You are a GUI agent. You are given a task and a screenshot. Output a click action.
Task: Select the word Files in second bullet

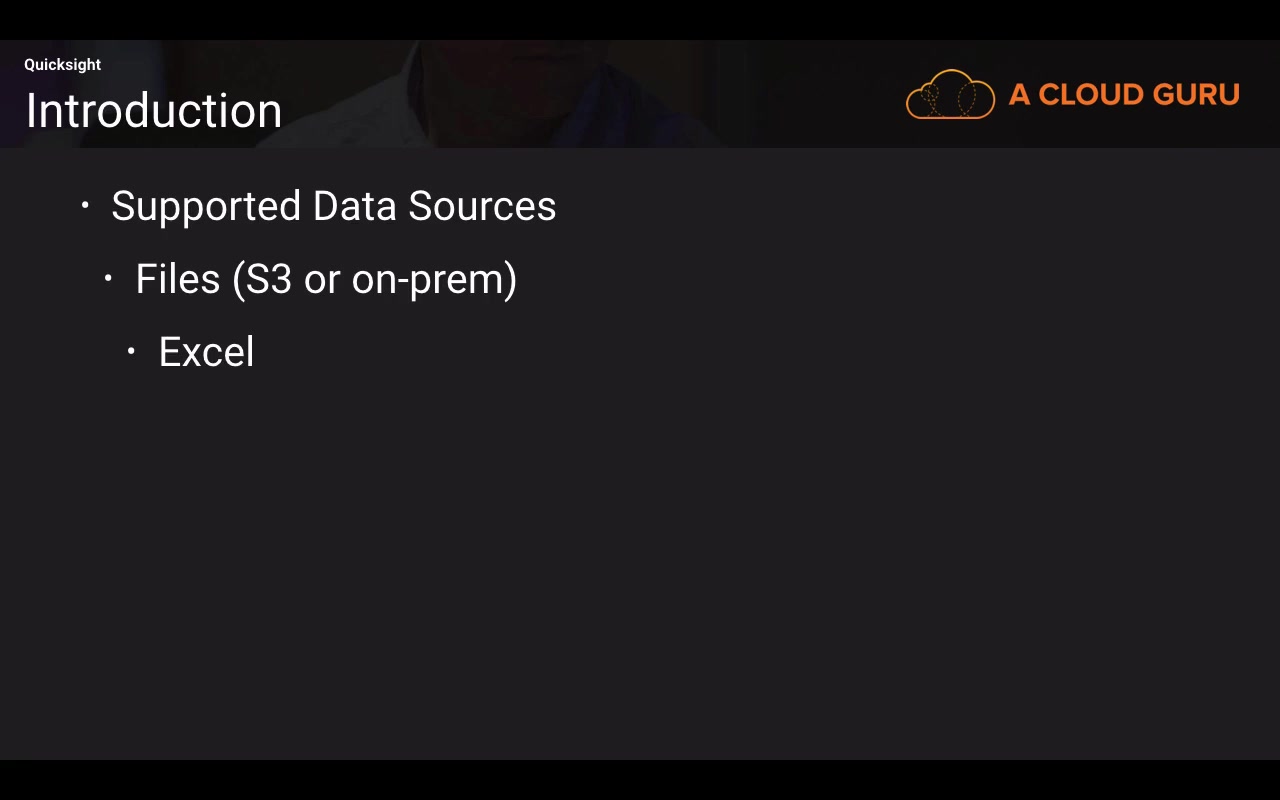177,279
